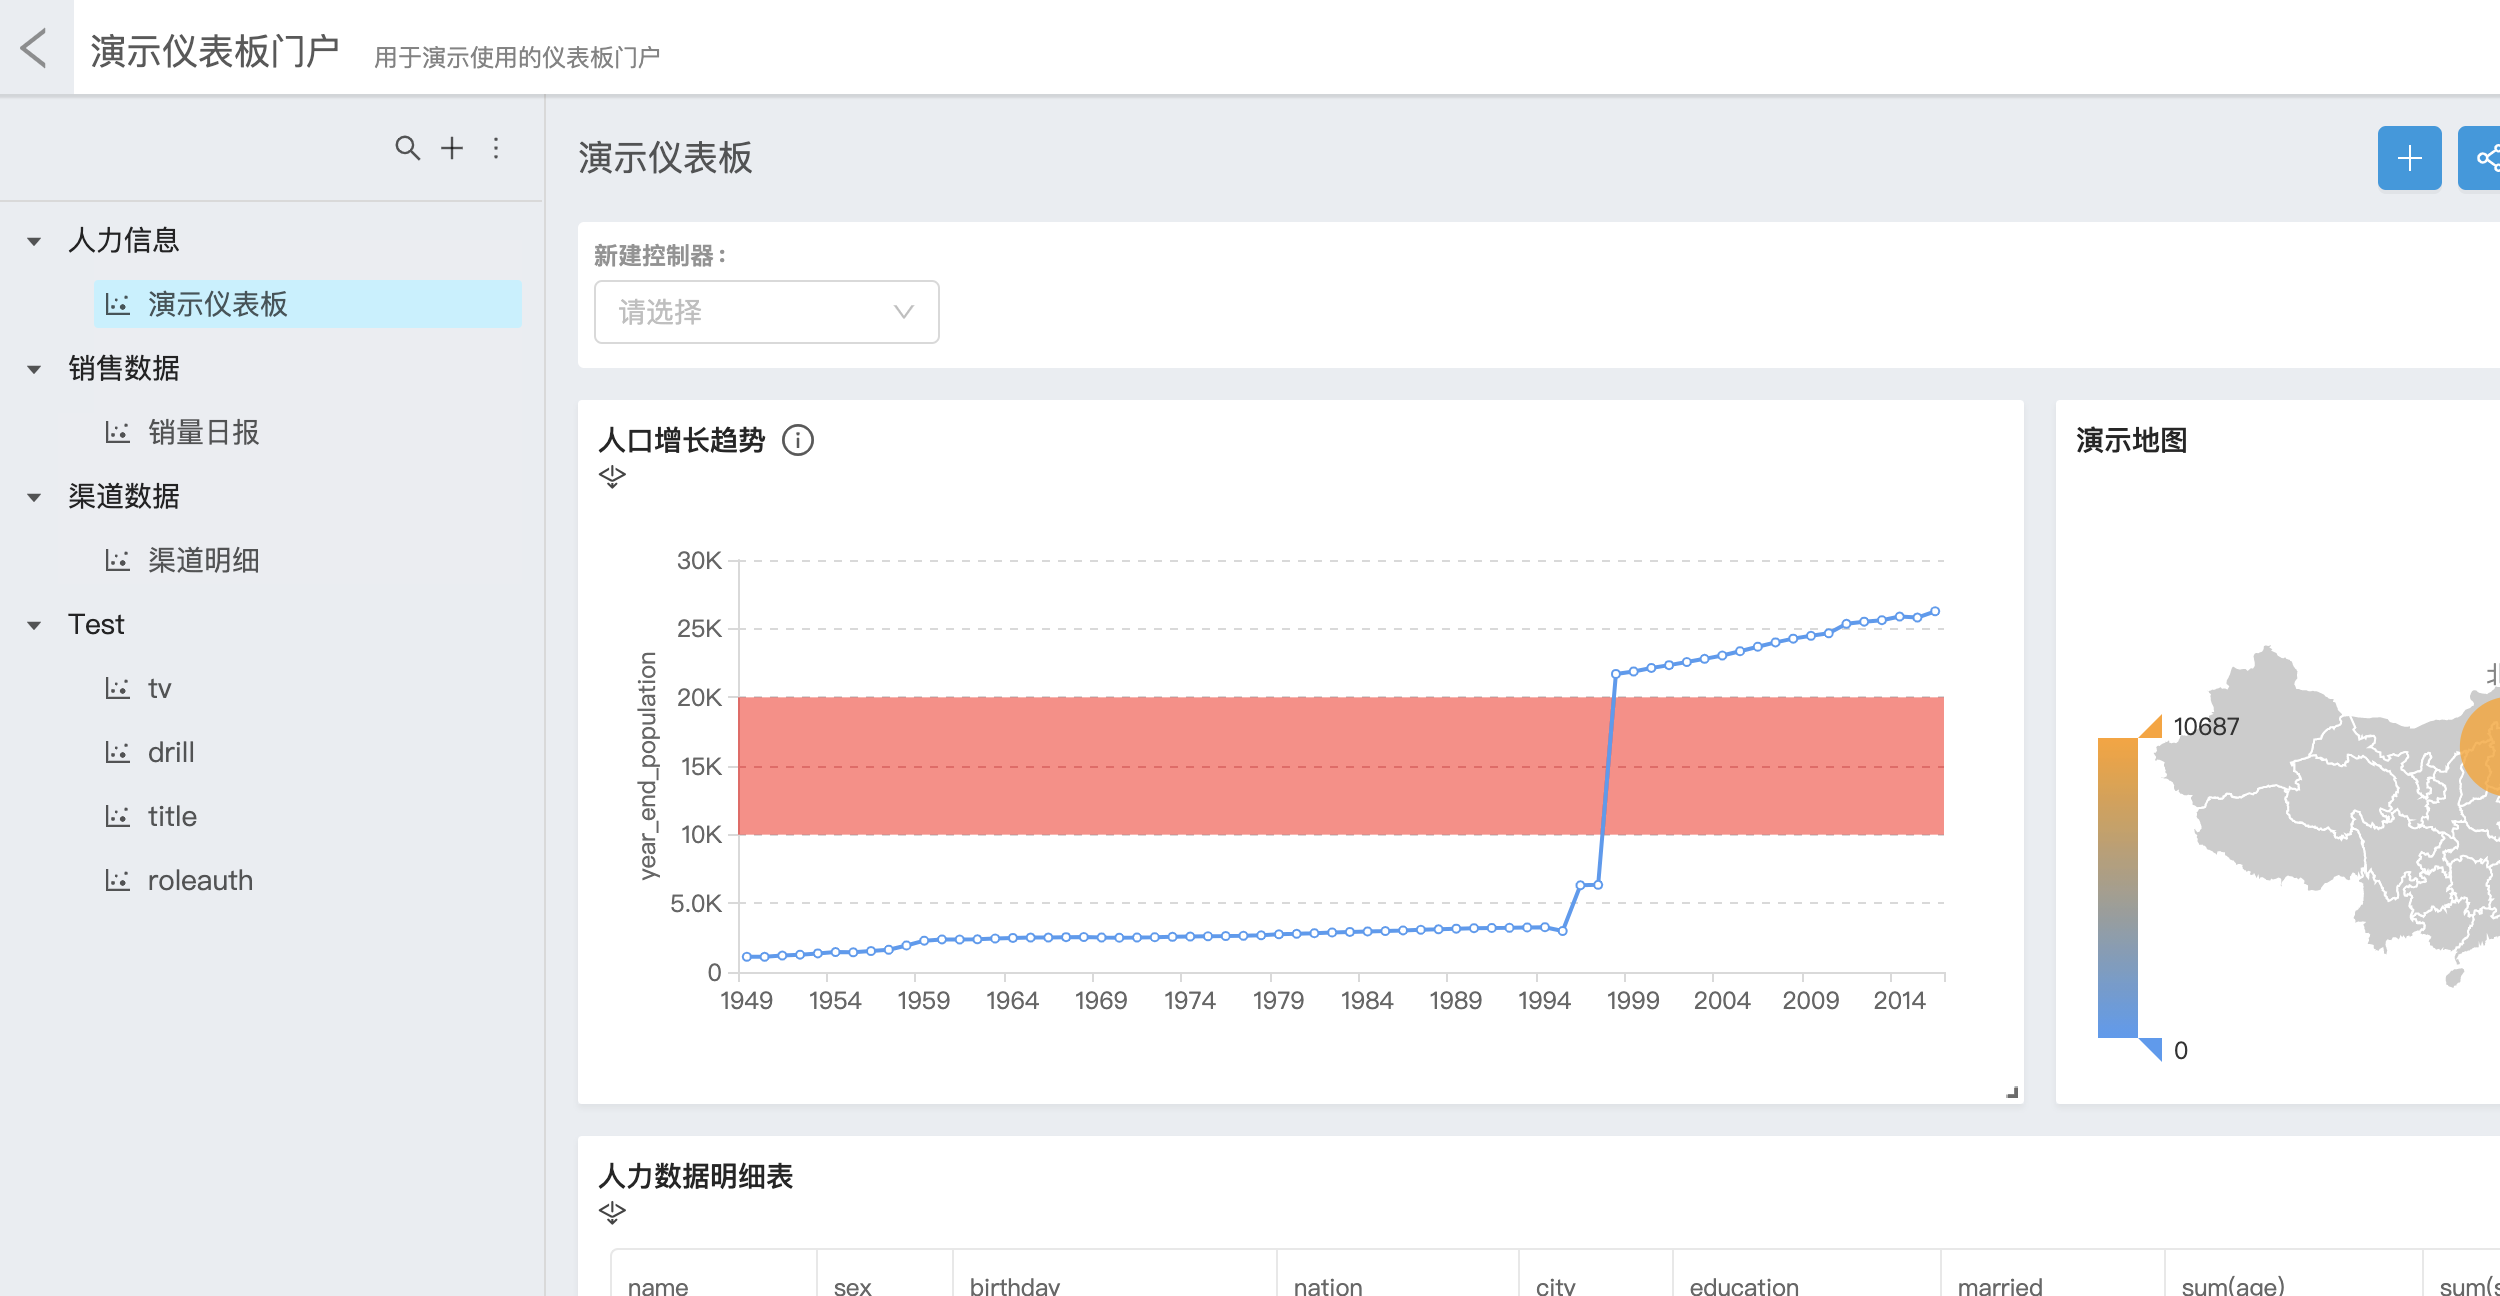
Task: Click the map's visual range color bar
Action: point(2117,887)
